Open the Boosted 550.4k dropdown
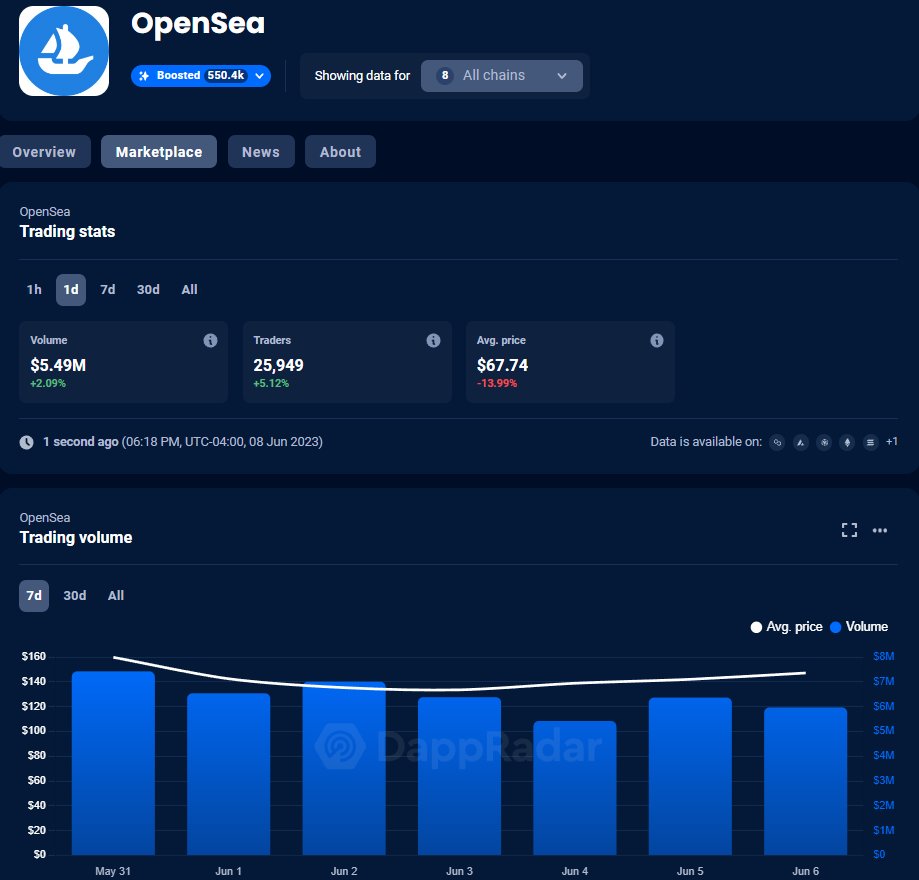This screenshot has height=880, width=919. pyautogui.click(x=200, y=76)
